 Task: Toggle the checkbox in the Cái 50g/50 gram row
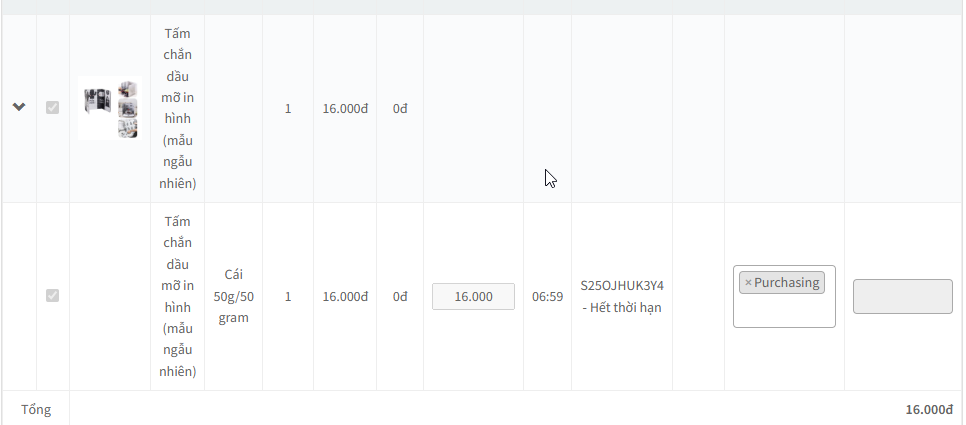click(52, 296)
